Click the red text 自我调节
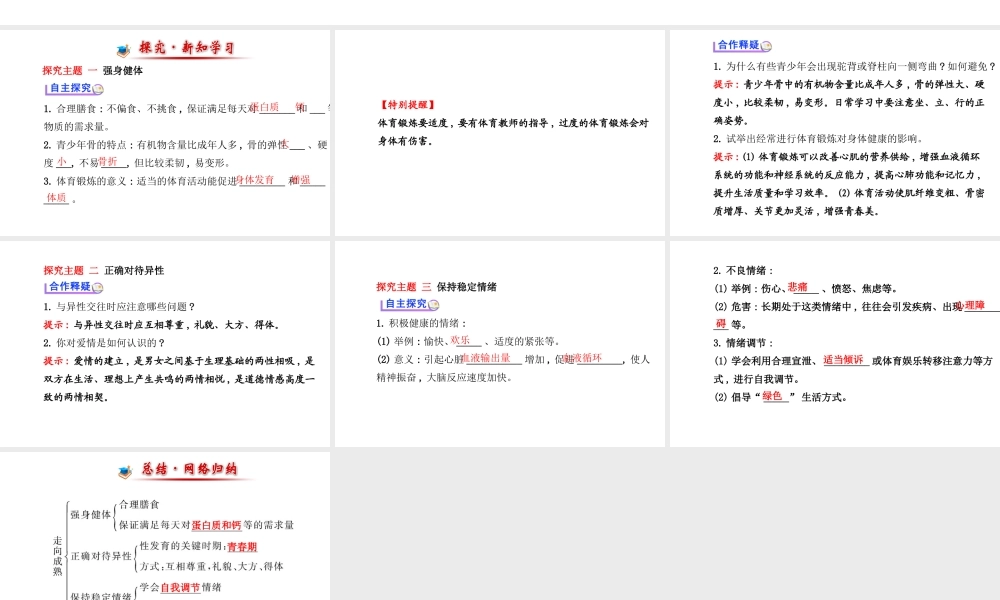 180,588
